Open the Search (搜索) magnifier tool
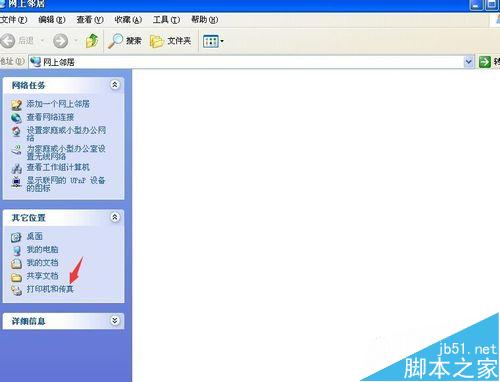The height and width of the screenshot is (382, 500). click(x=125, y=41)
